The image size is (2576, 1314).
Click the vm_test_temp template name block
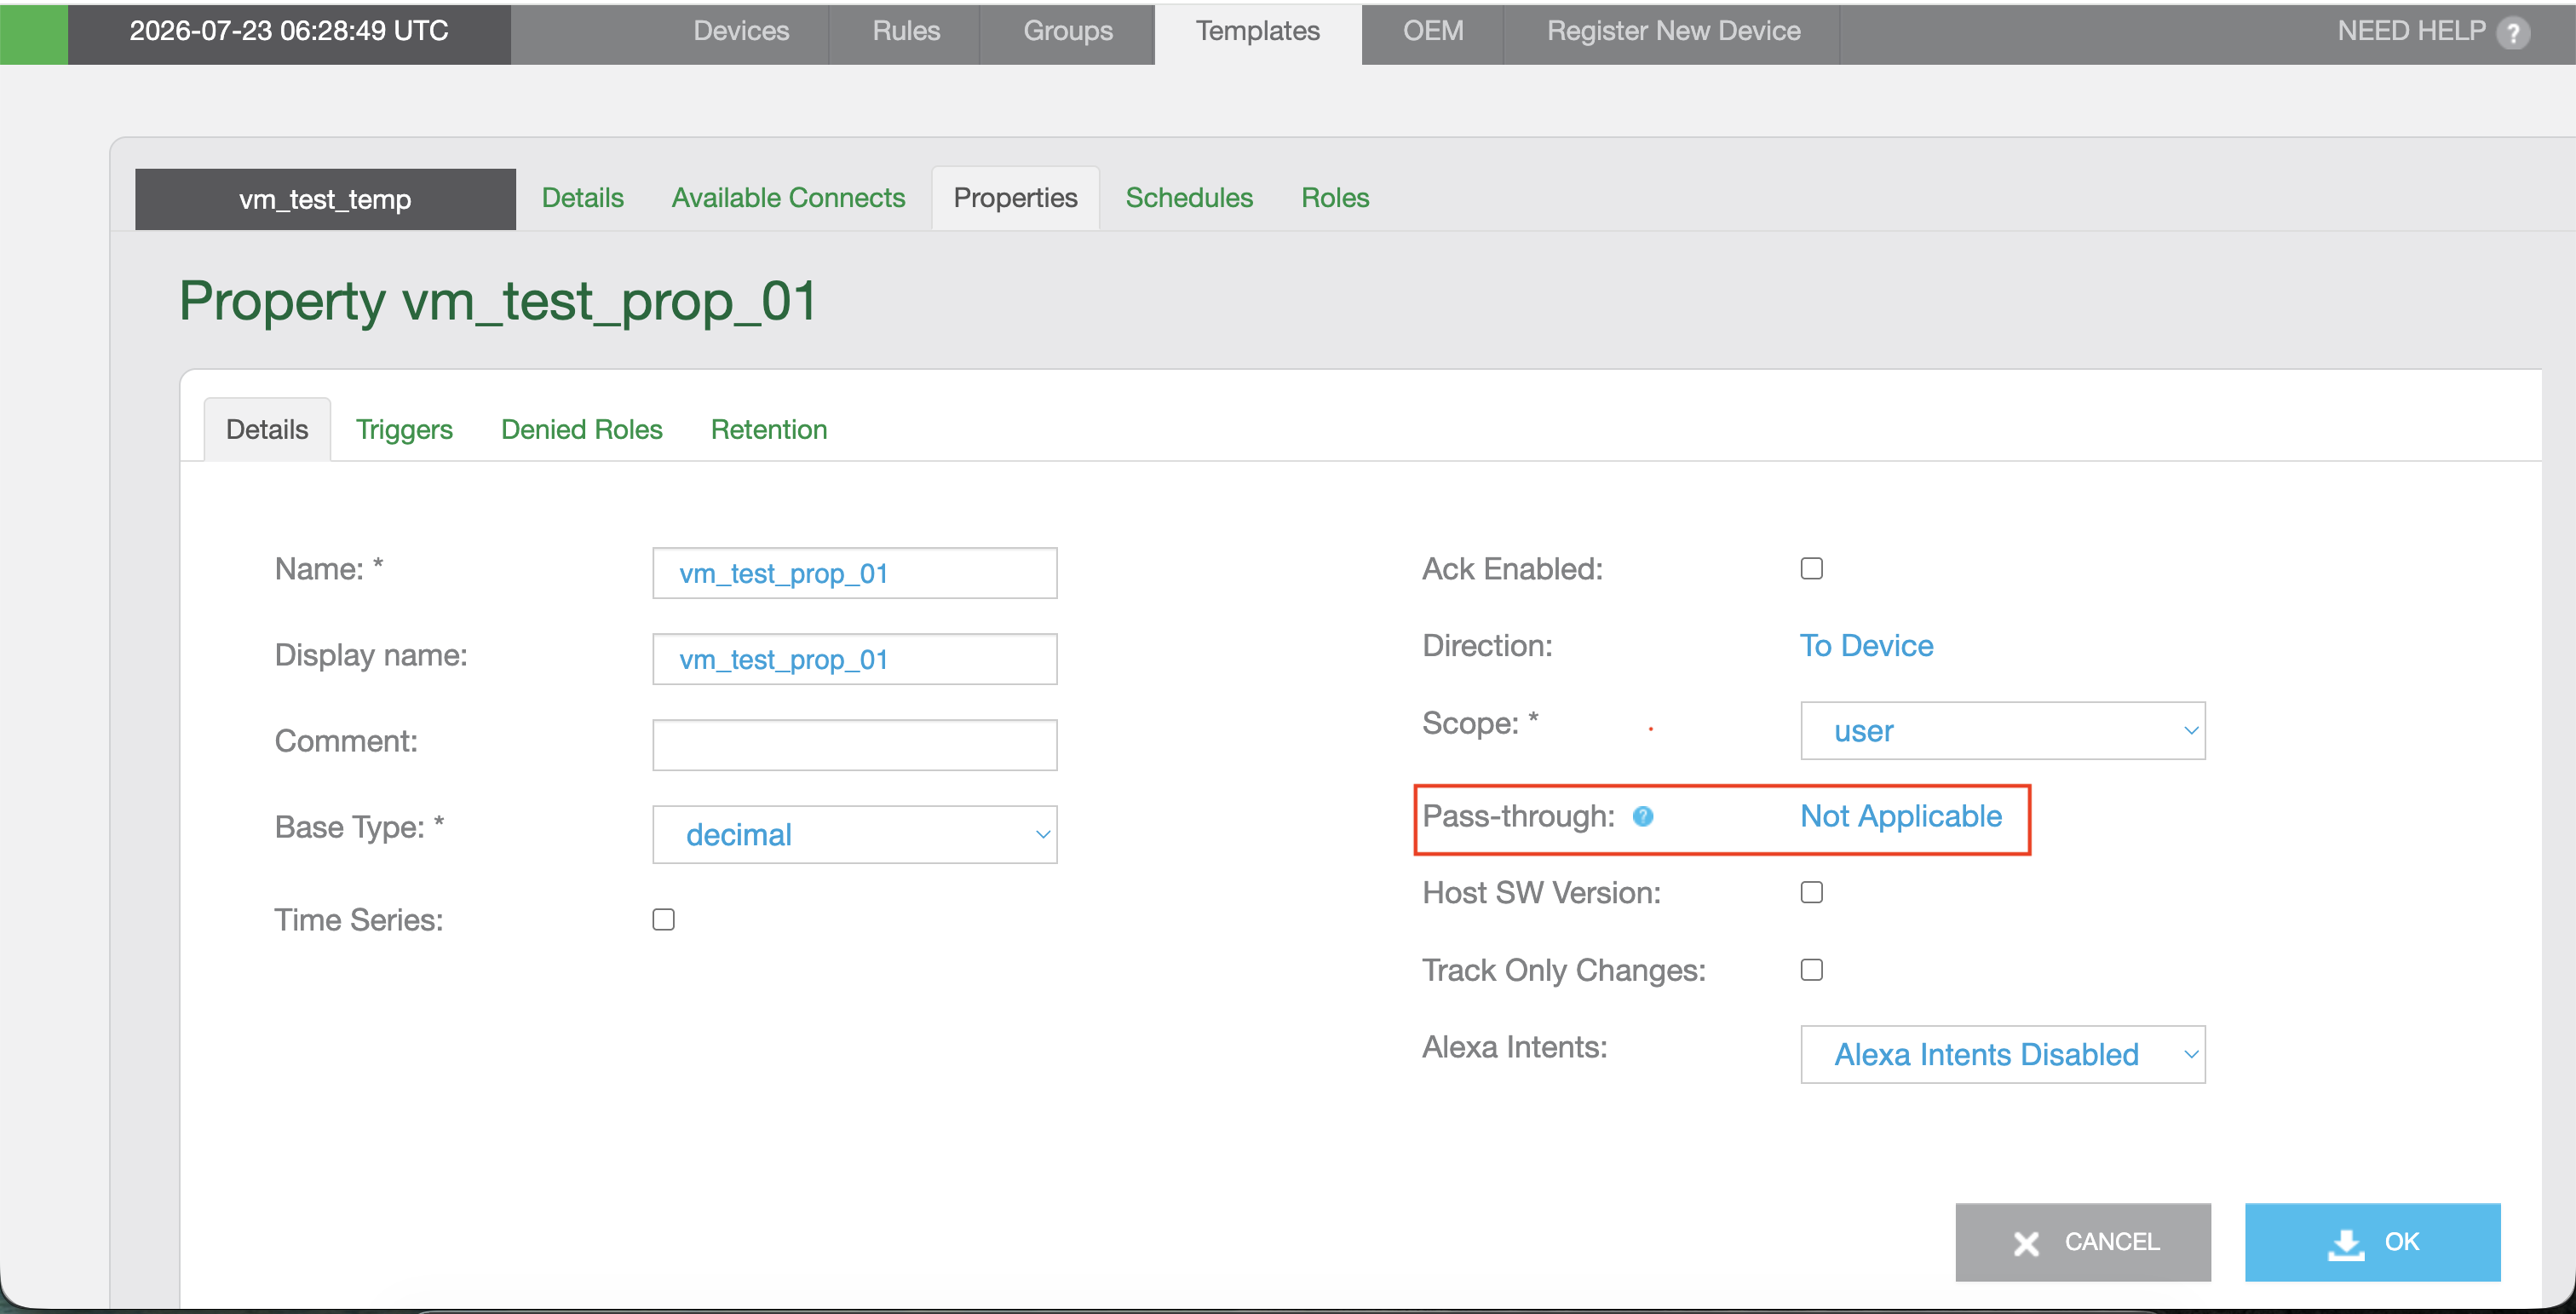coord(325,199)
